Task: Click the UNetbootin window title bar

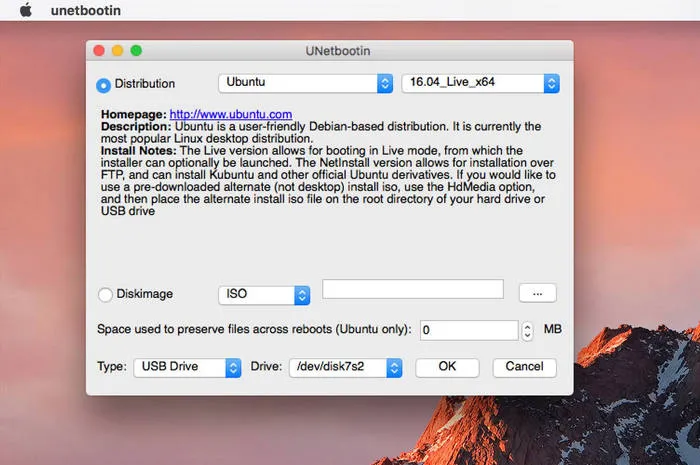Action: click(x=329, y=50)
